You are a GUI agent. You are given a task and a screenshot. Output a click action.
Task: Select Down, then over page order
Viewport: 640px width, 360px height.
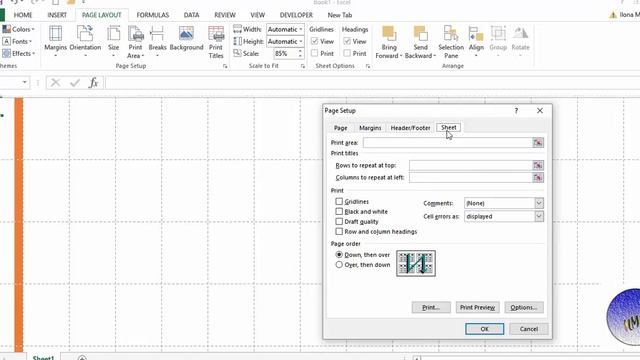(x=339, y=254)
